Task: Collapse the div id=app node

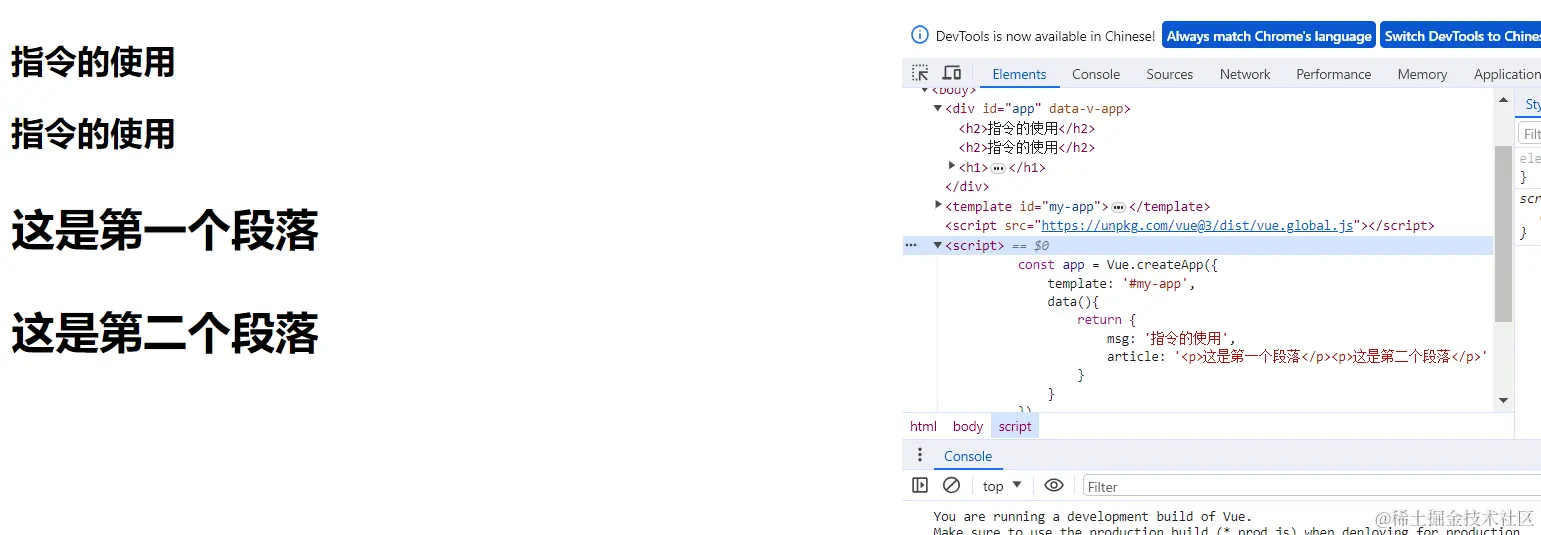Action: click(938, 108)
